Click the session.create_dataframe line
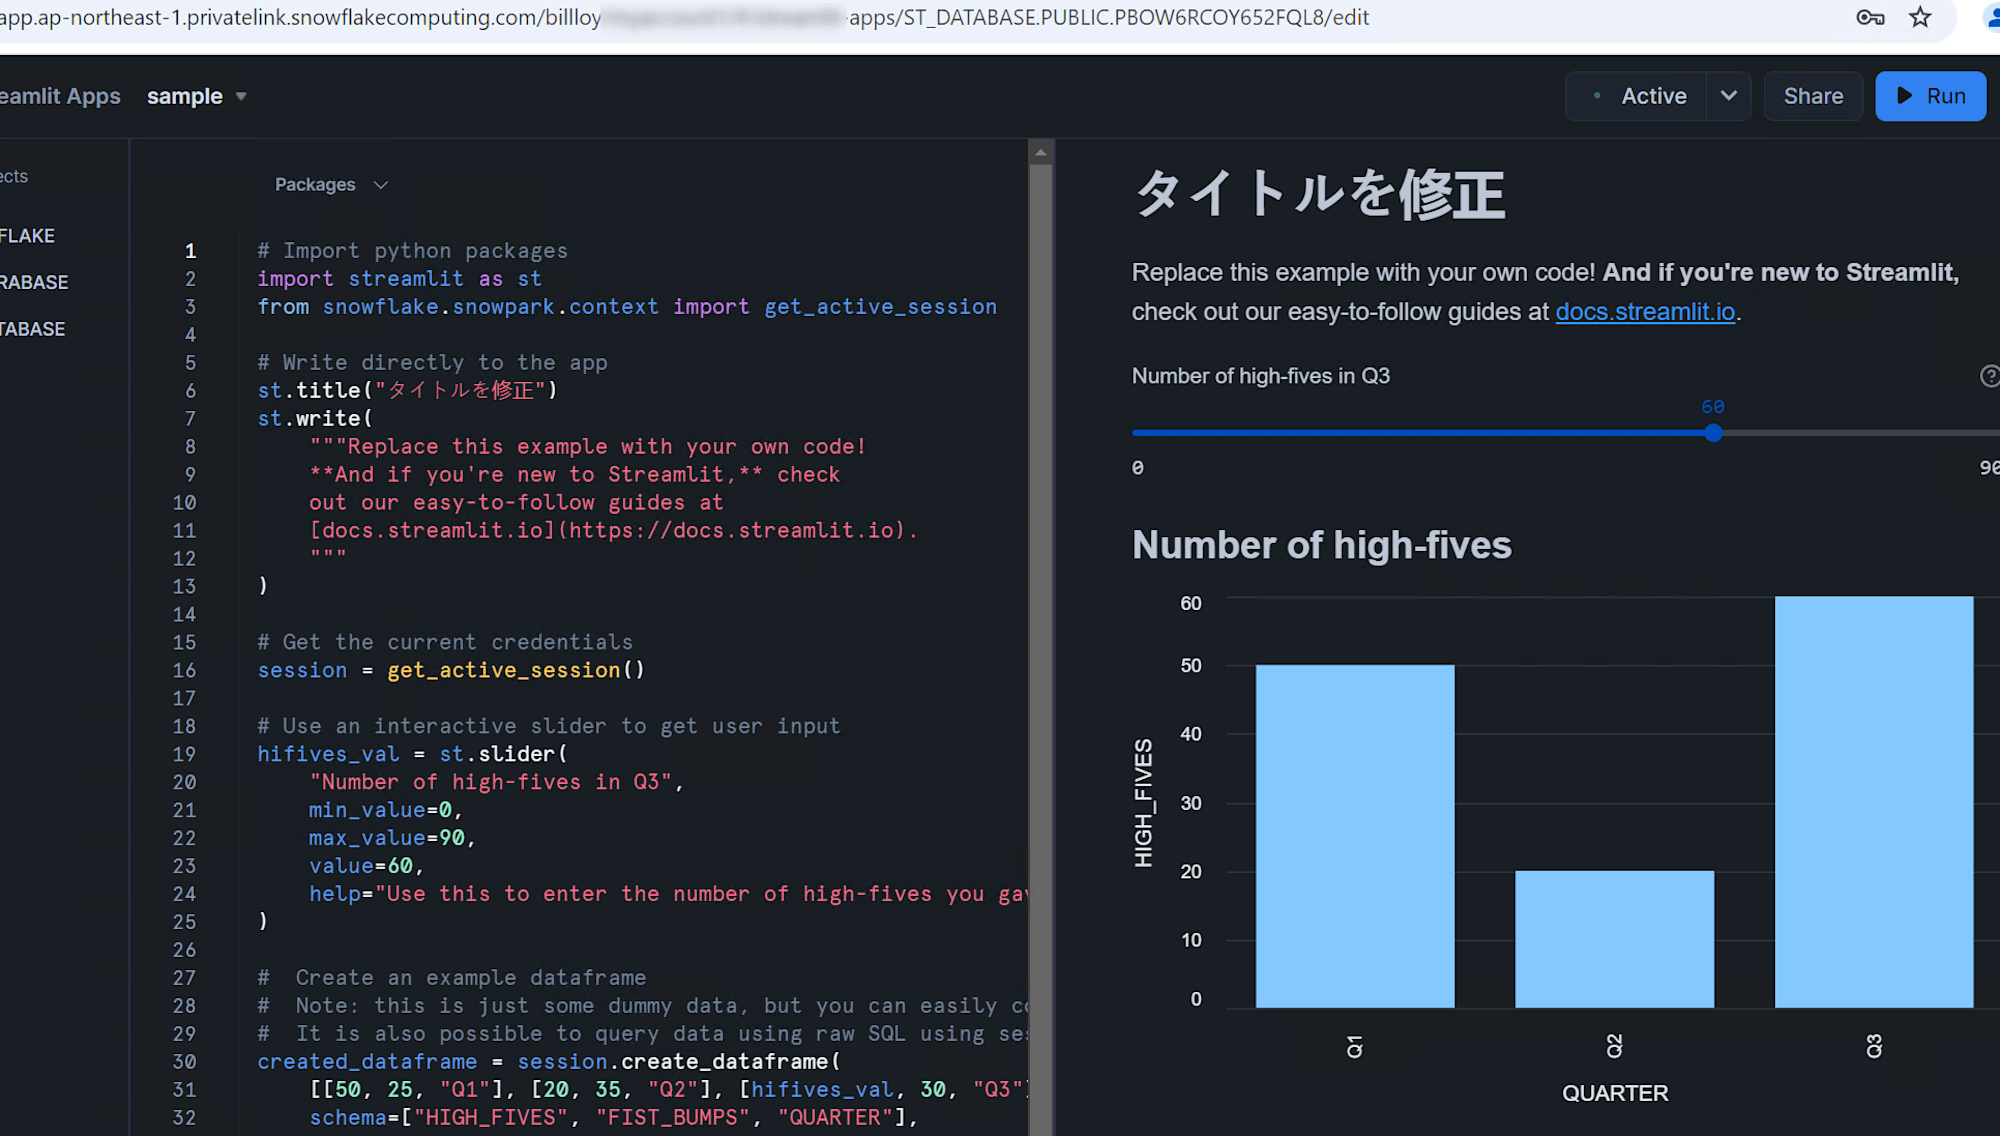 549,1062
